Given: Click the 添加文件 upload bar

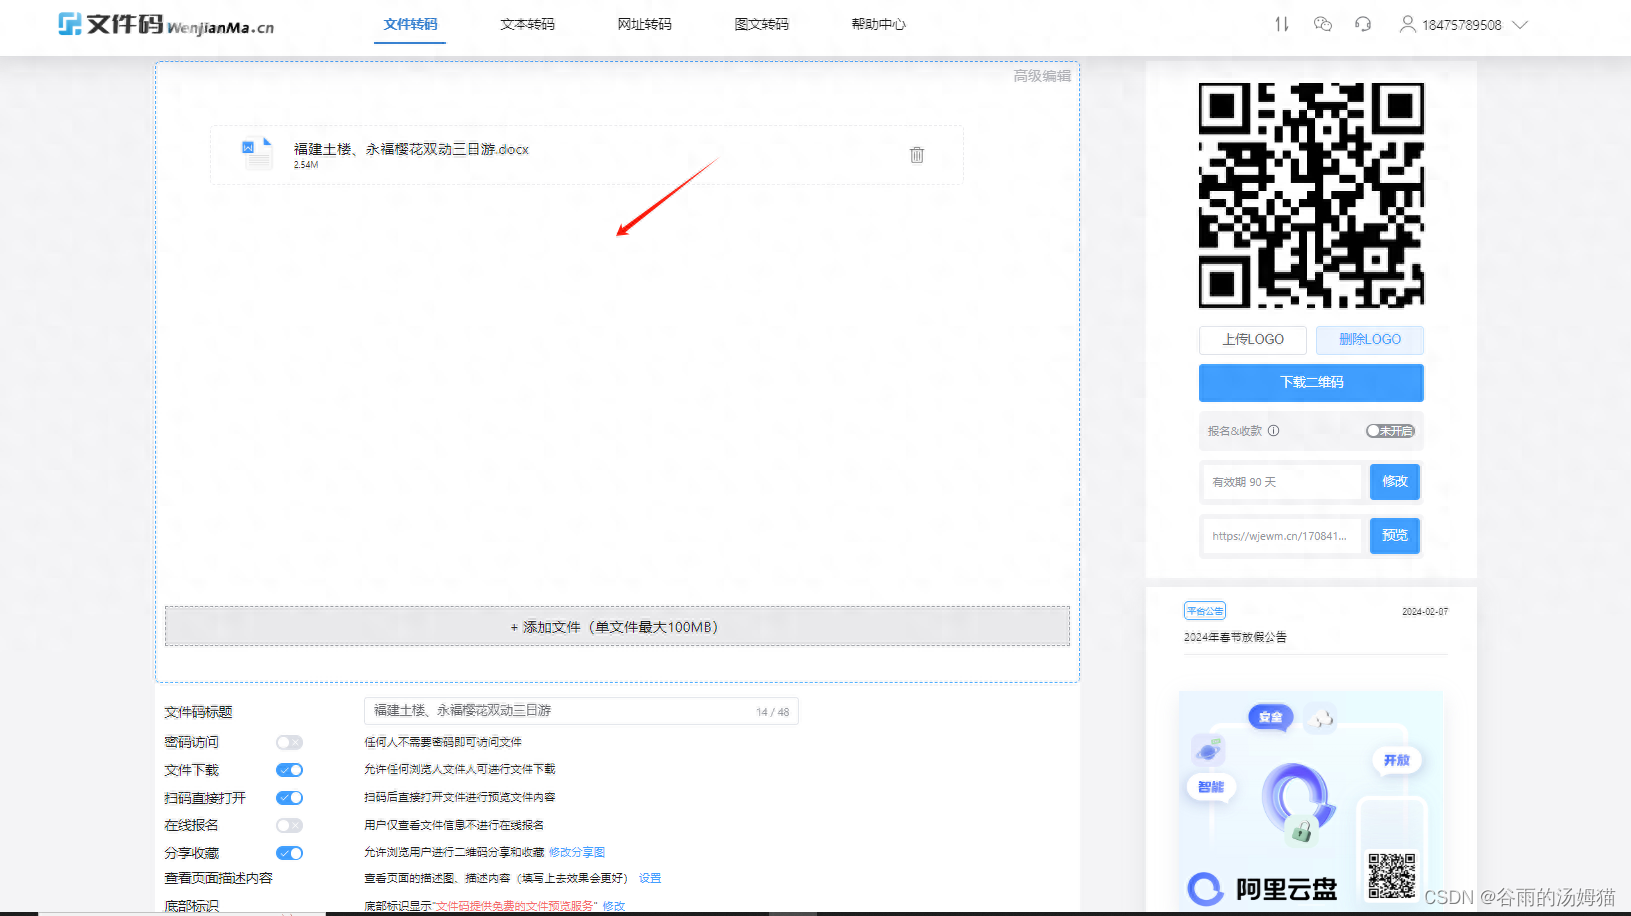Looking at the screenshot, I should coord(617,626).
